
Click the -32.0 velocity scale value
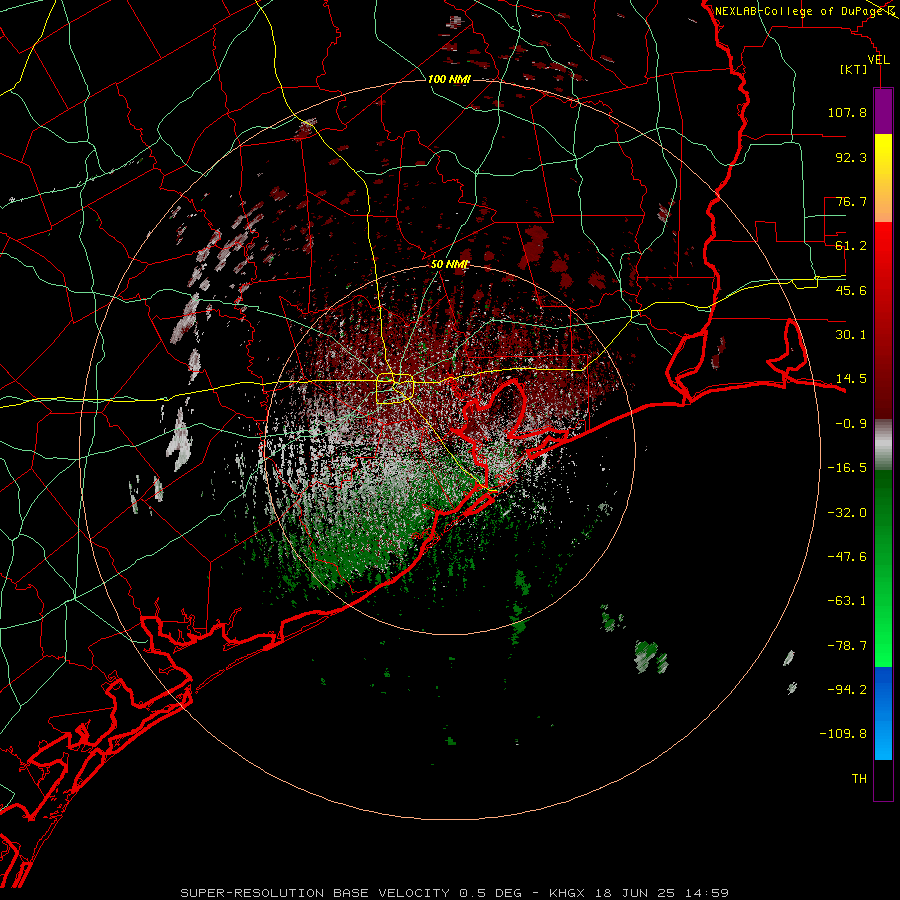tap(847, 513)
